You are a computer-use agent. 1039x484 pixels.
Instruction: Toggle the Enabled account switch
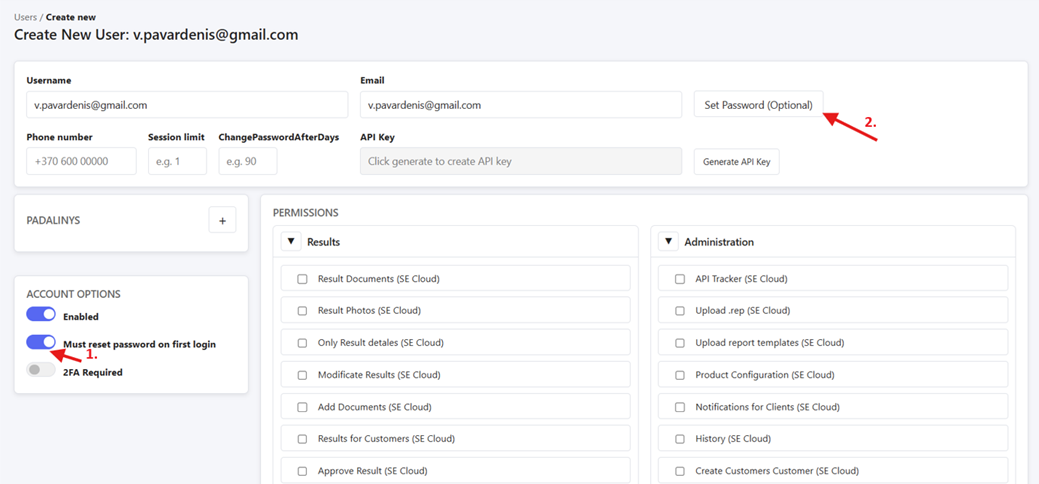point(41,316)
